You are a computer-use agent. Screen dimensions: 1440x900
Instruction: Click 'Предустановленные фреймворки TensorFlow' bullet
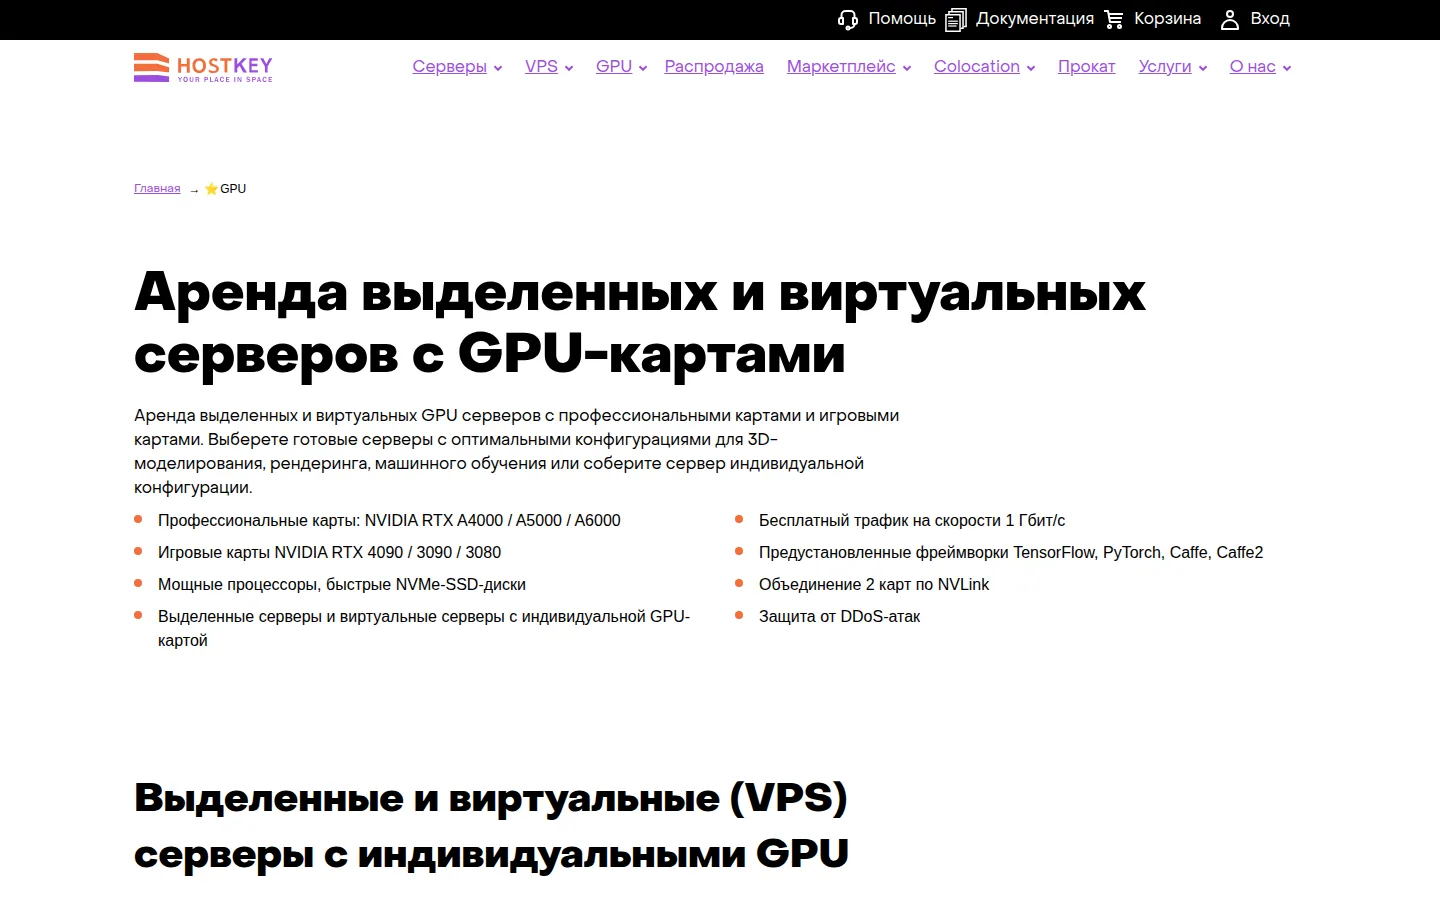coord(1011,552)
